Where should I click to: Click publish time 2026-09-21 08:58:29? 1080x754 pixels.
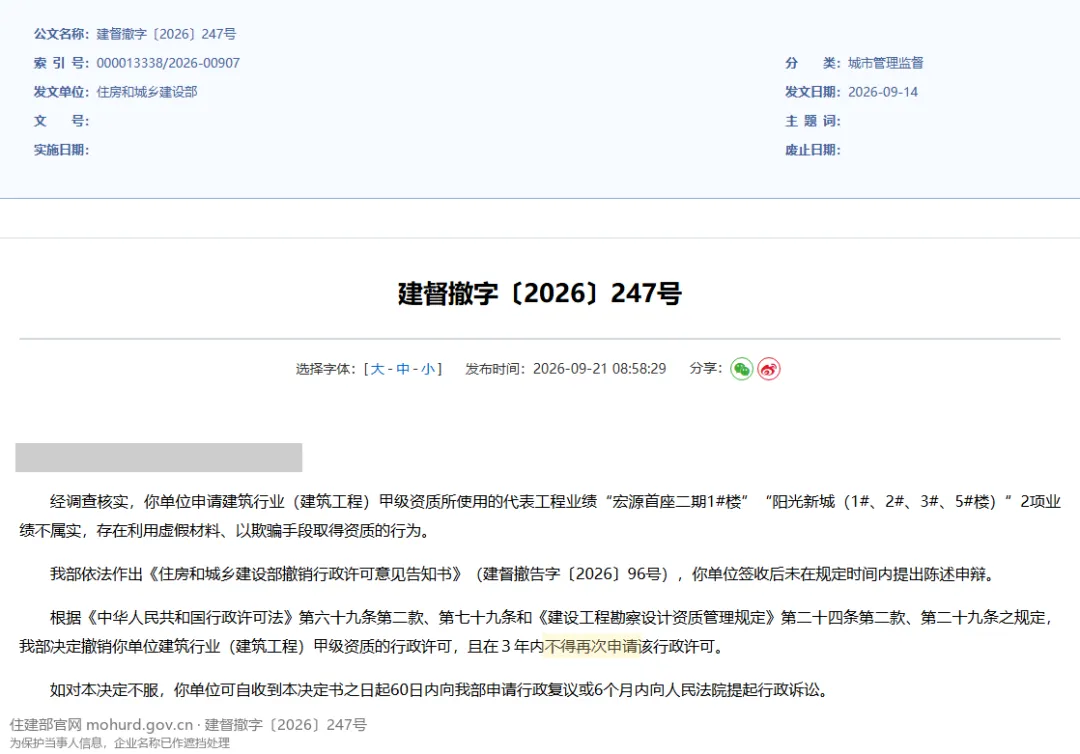point(599,369)
